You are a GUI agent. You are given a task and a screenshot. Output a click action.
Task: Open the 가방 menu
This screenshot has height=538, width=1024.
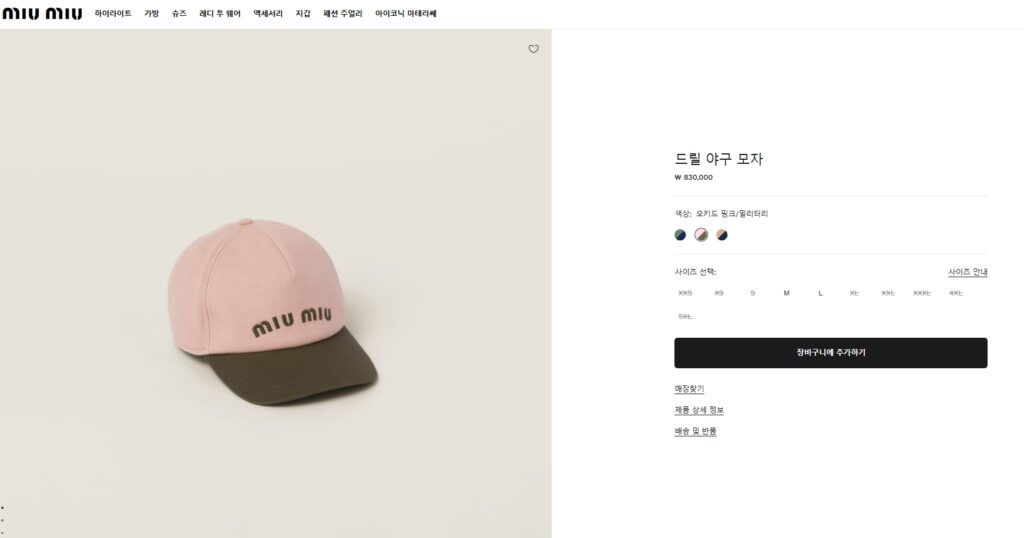(152, 14)
